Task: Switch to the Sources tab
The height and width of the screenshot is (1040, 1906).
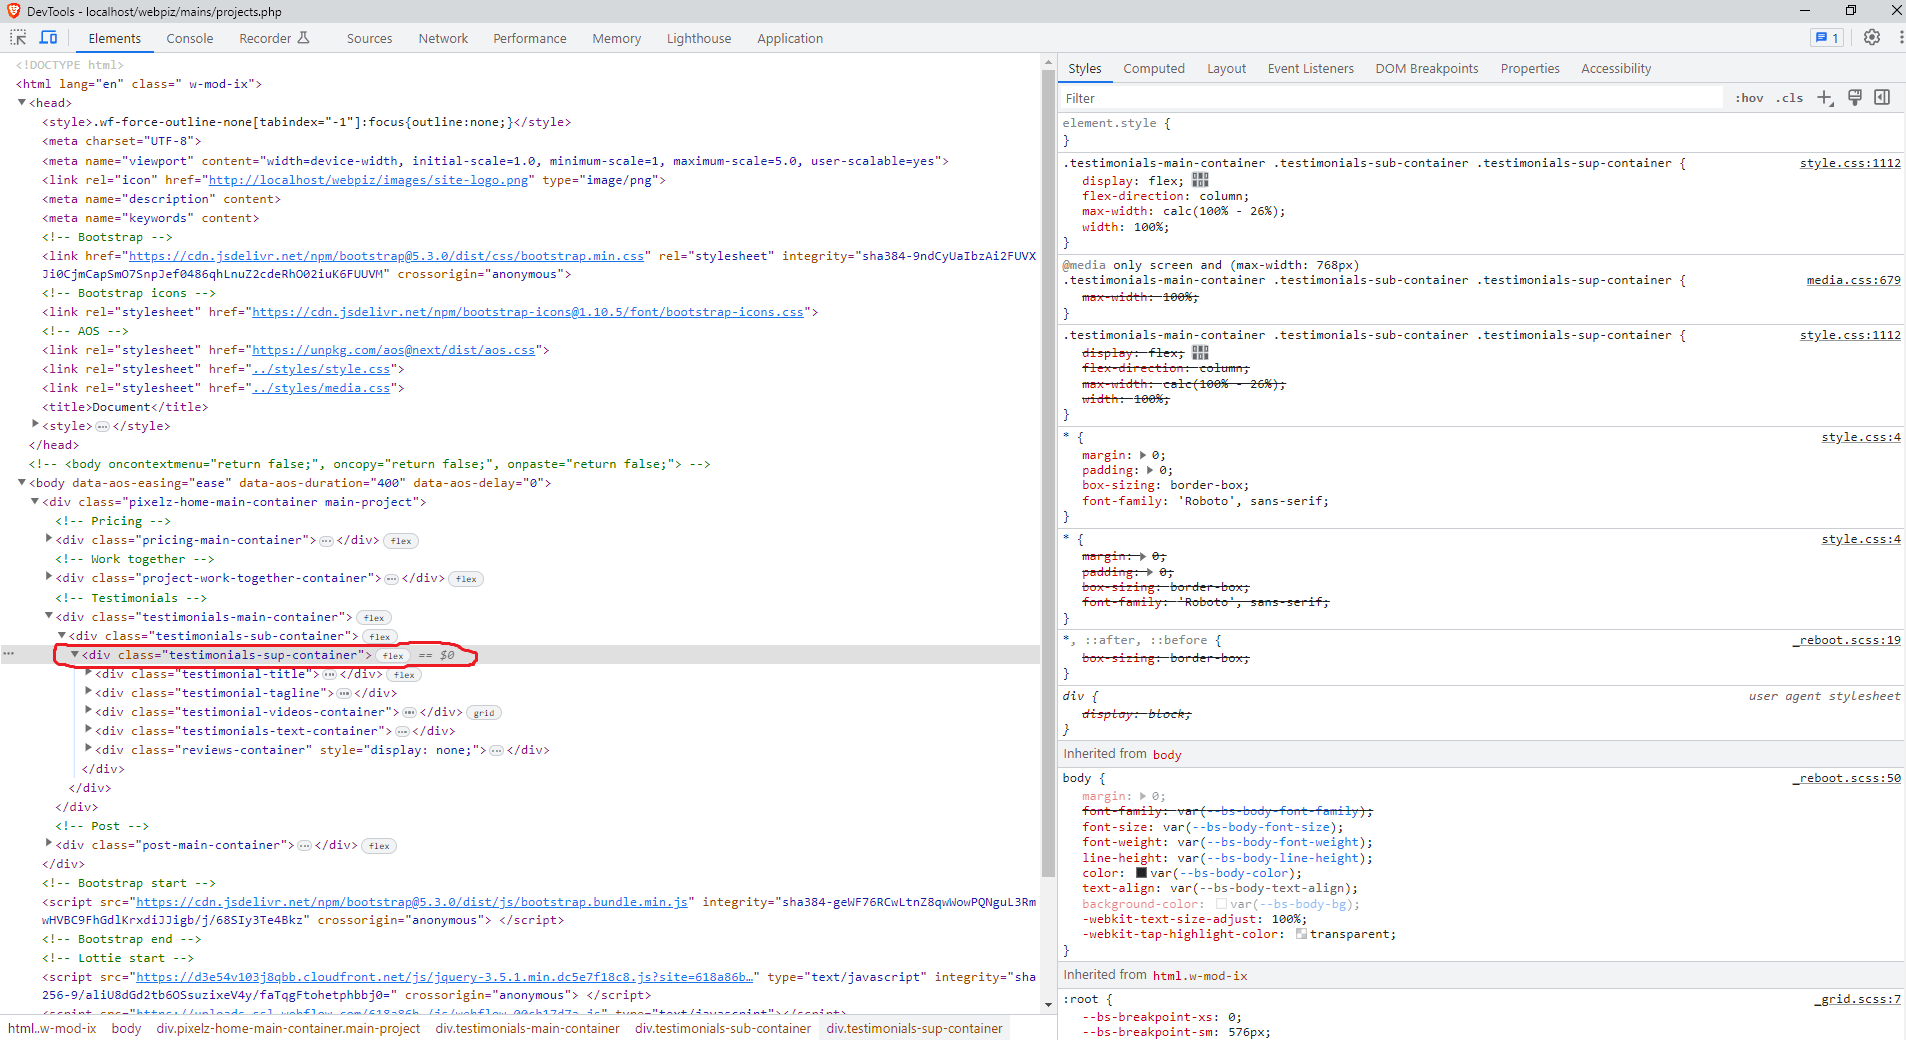Action: [369, 38]
